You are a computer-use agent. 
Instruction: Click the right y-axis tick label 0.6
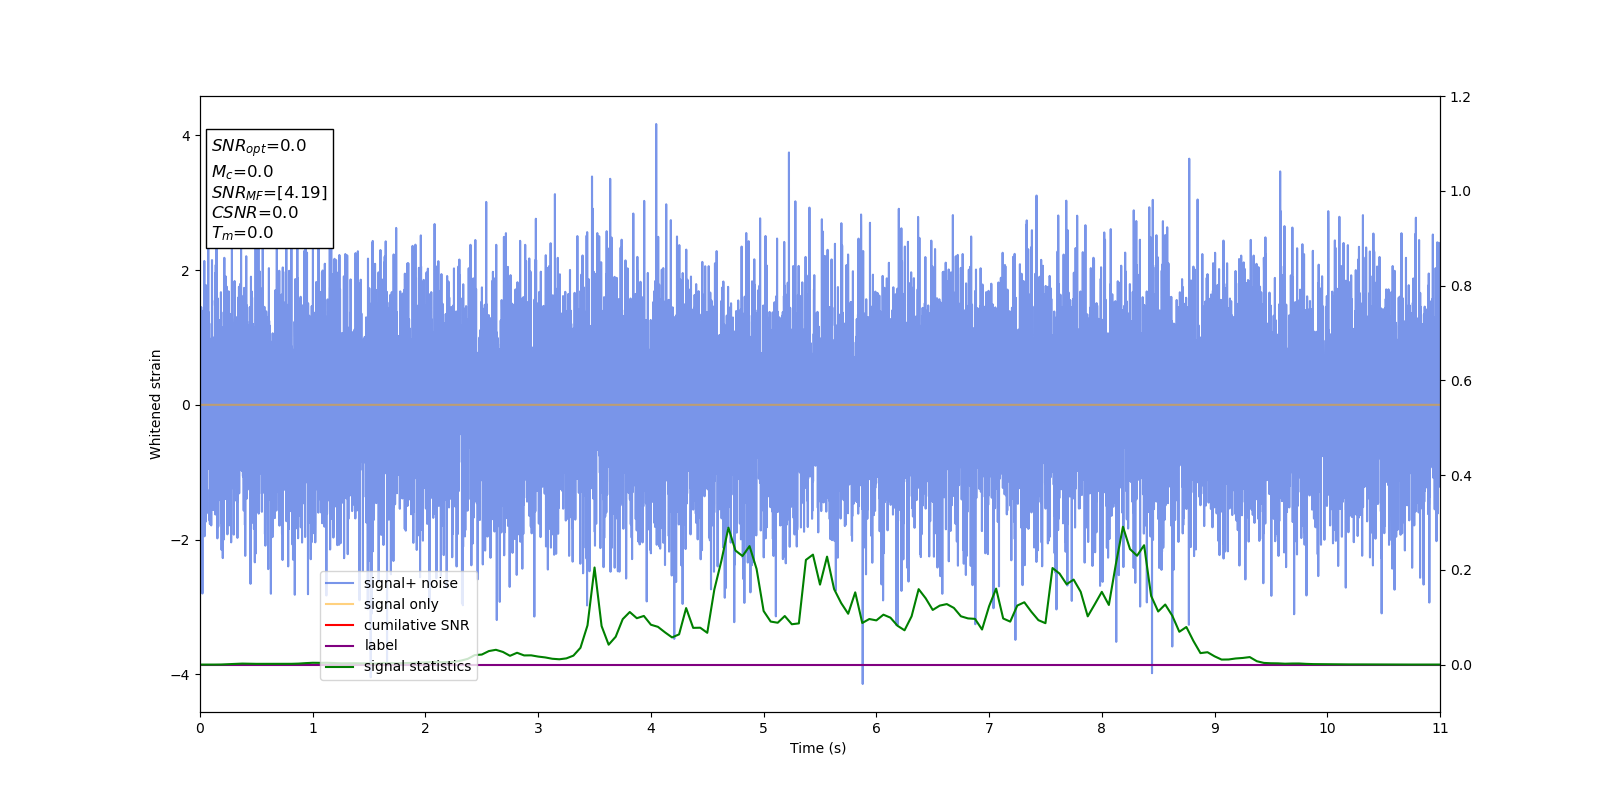pyautogui.click(x=1460, y=381)
